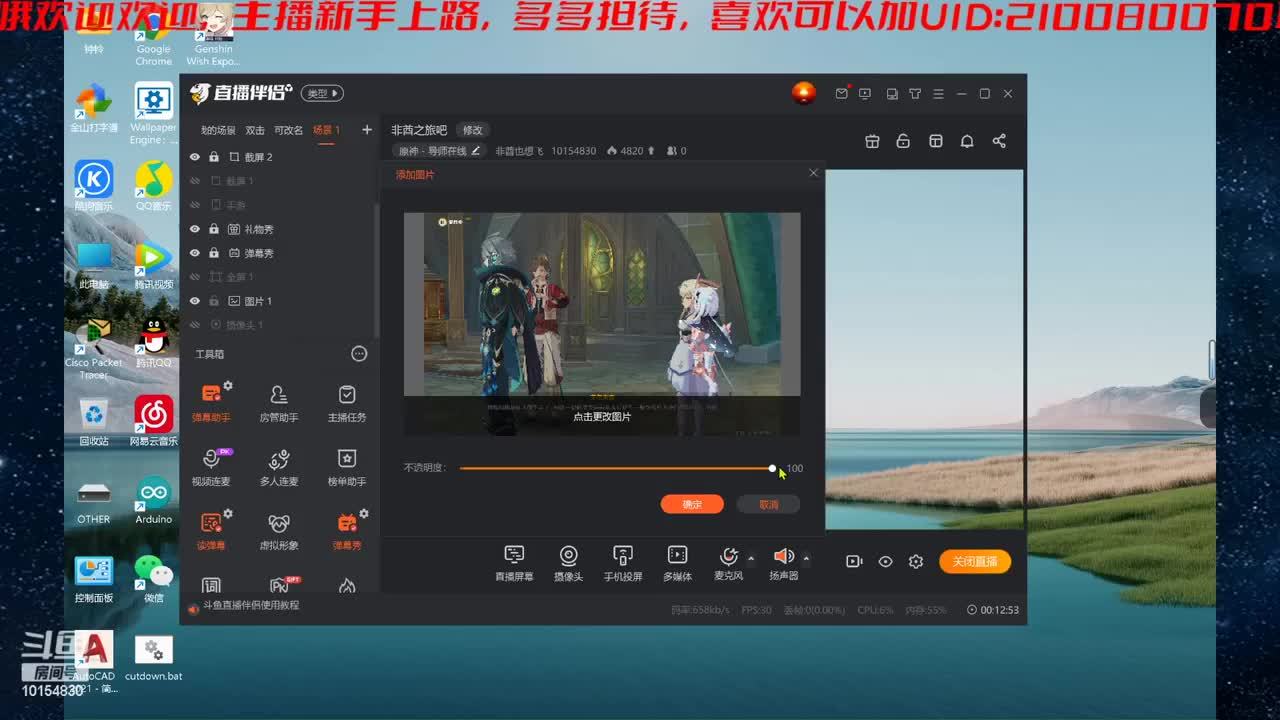Show the hidden 摄像头 1 source
This screenshot has width=1280, height=720.
(195, 325)
